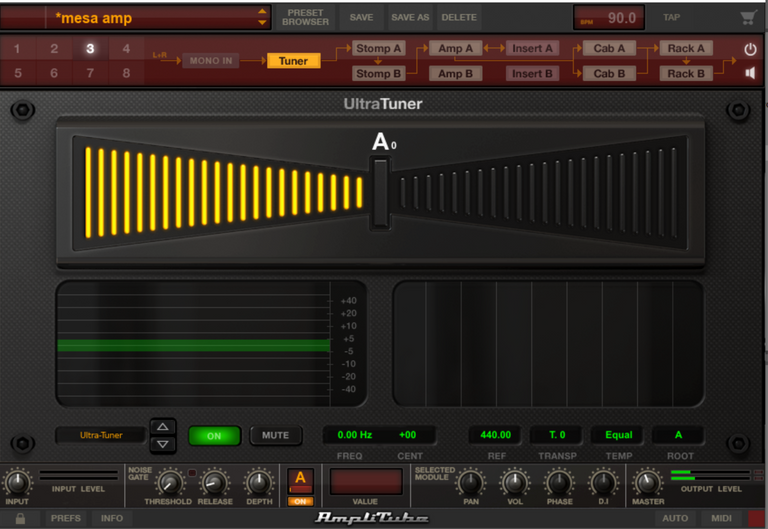Click the PHASE knob

tap(559, 483)
